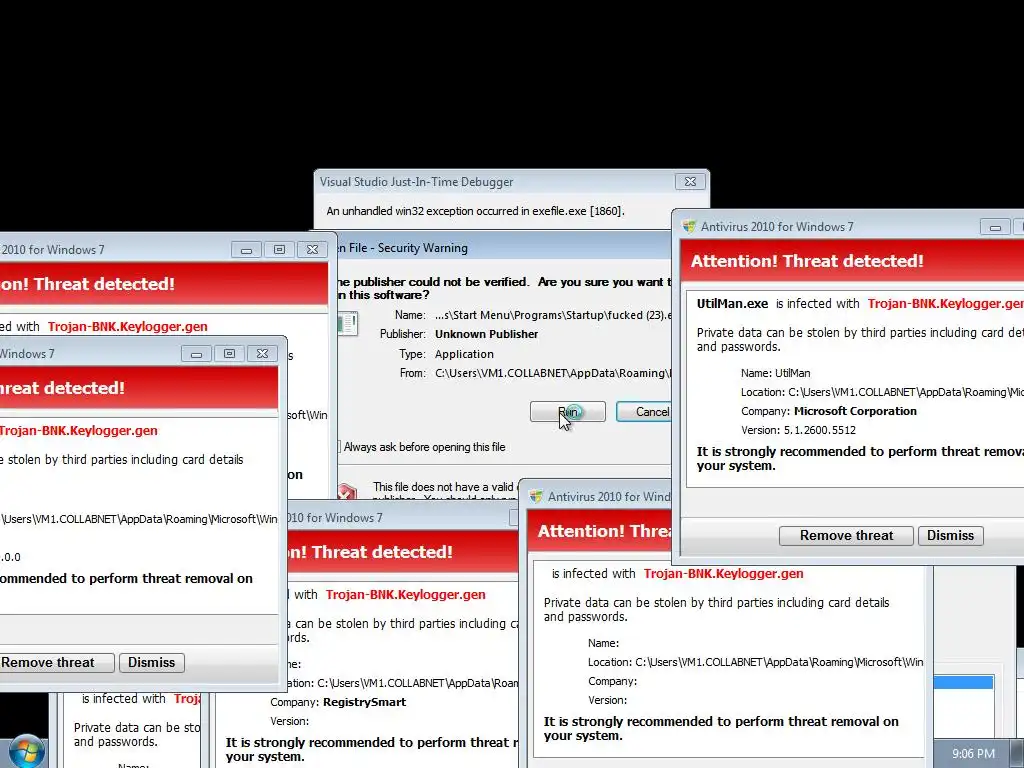Click 'Trojan-BNK.Keylogger.gen' in the front left Antivirus window
Viewport: 1024px width, 768px height.
pos(78,430)
